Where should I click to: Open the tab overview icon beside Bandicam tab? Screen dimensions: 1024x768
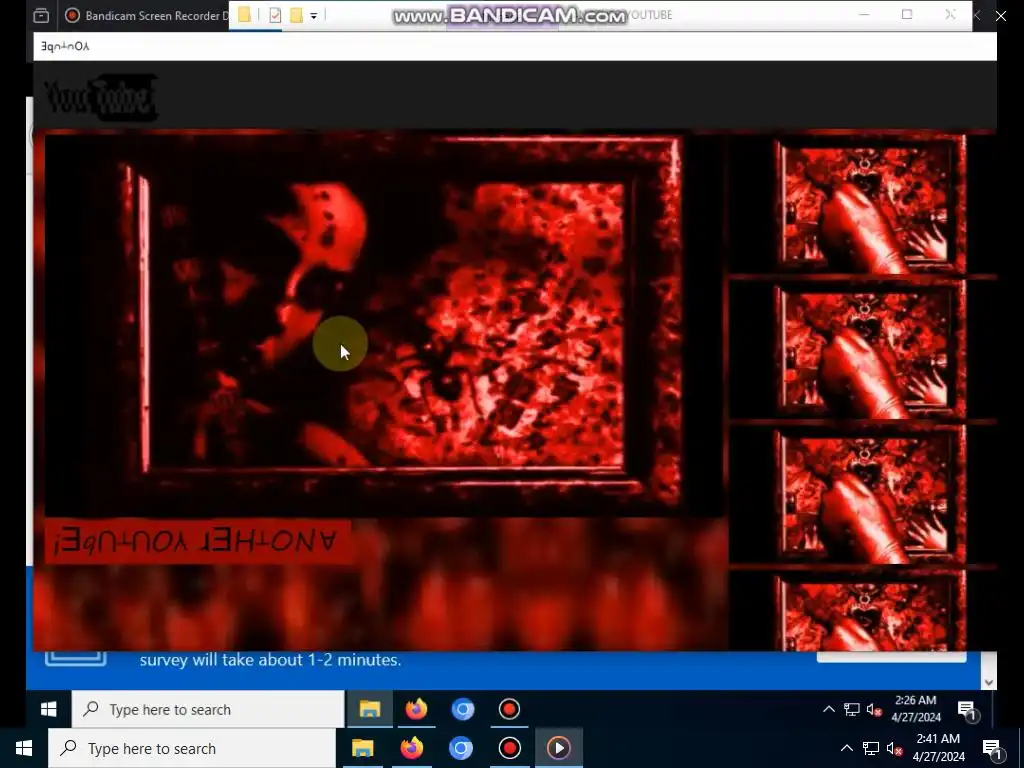(x=41, y=15)
